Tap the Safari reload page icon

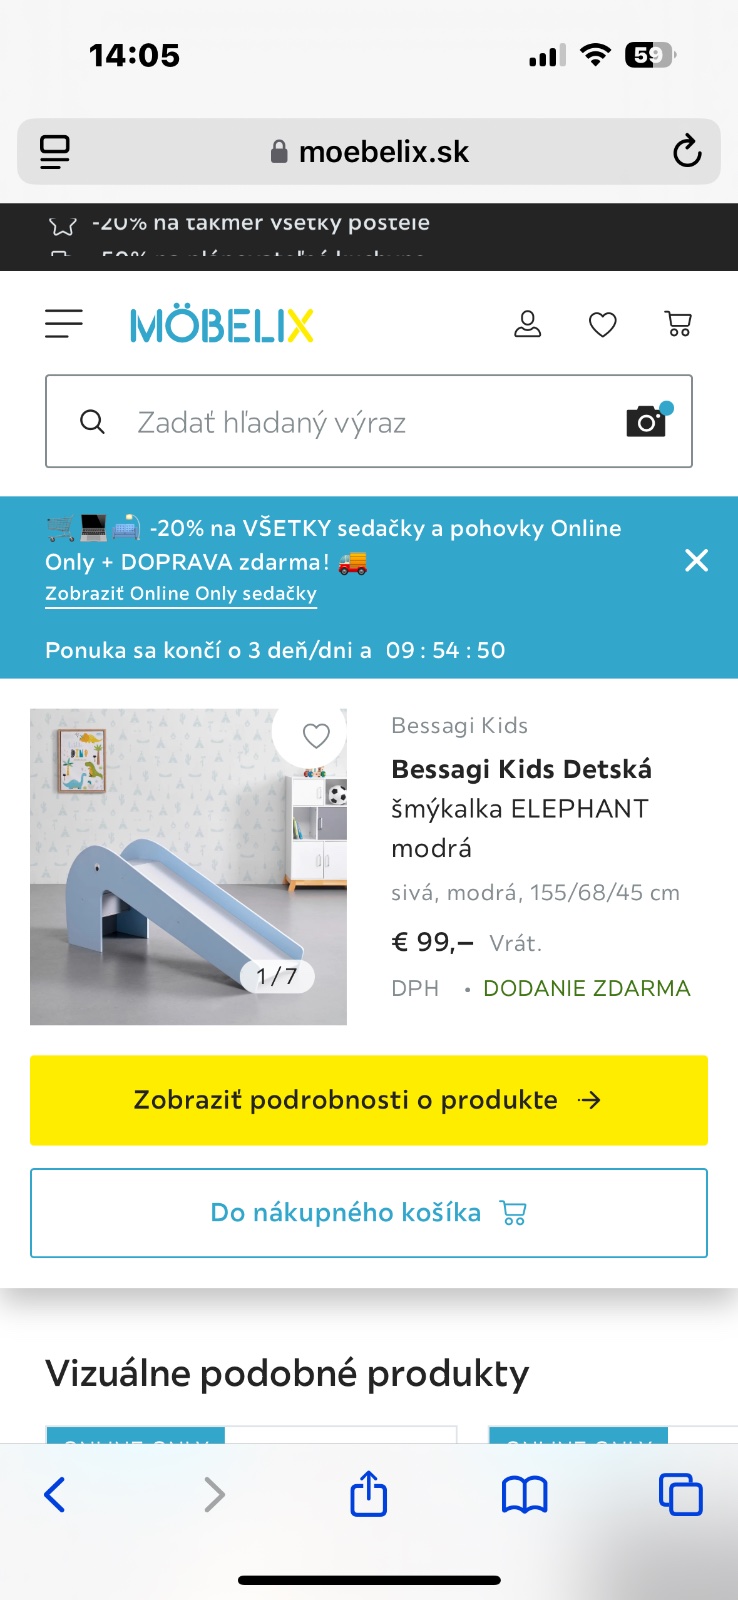(686, 152)
